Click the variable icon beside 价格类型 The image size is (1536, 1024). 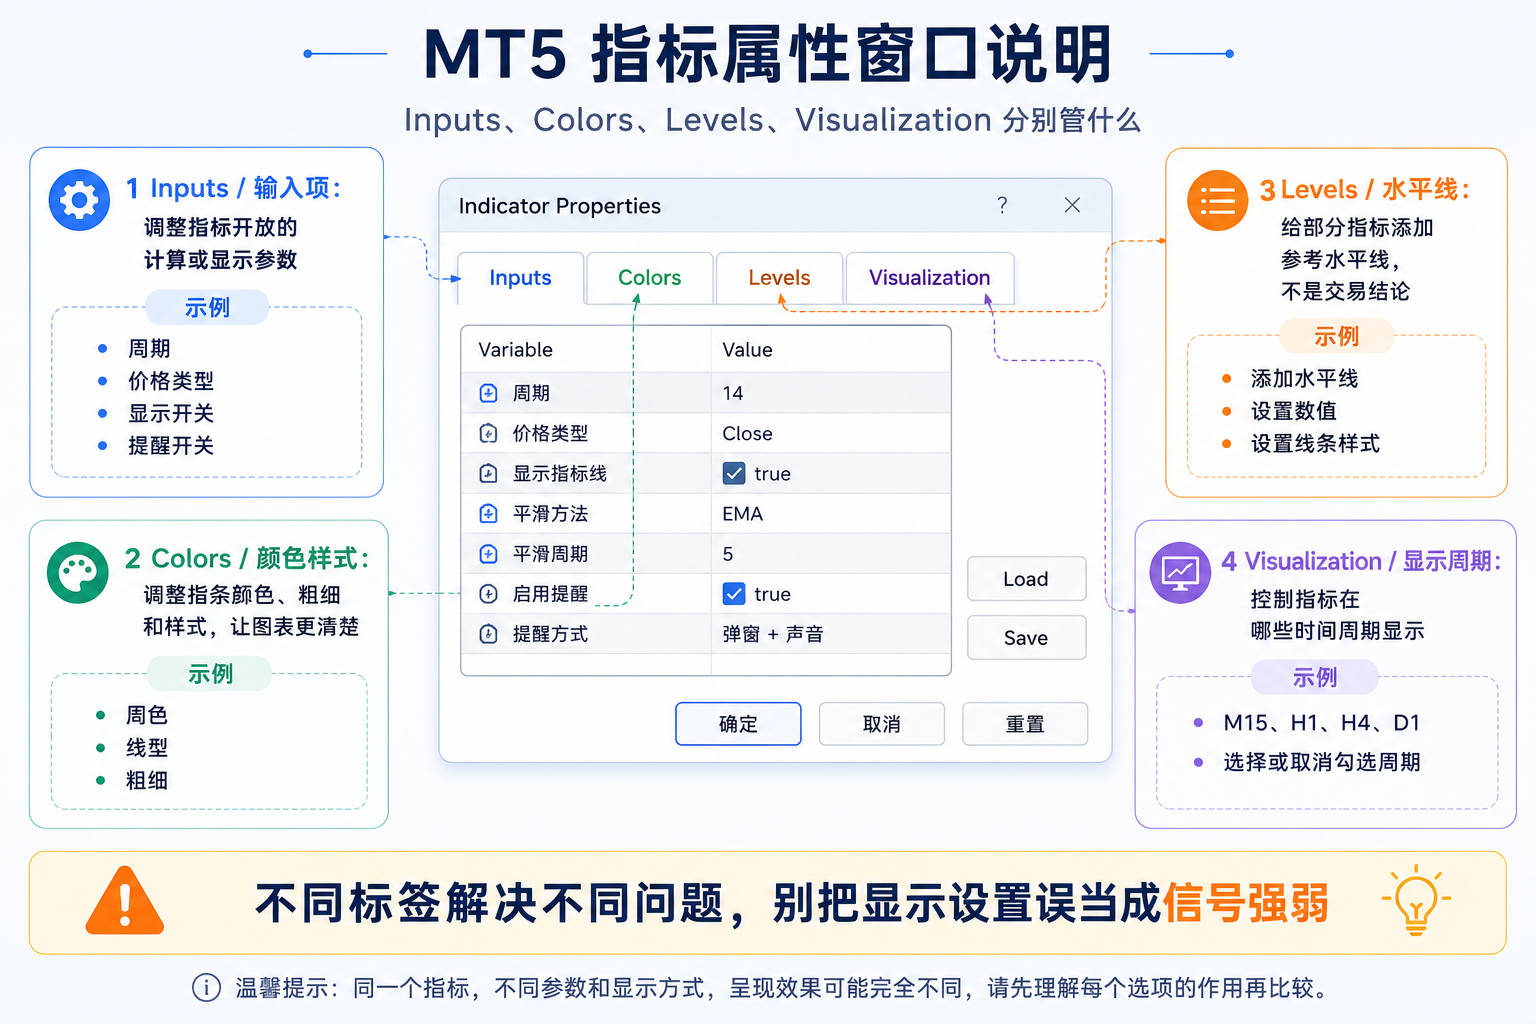488,433
